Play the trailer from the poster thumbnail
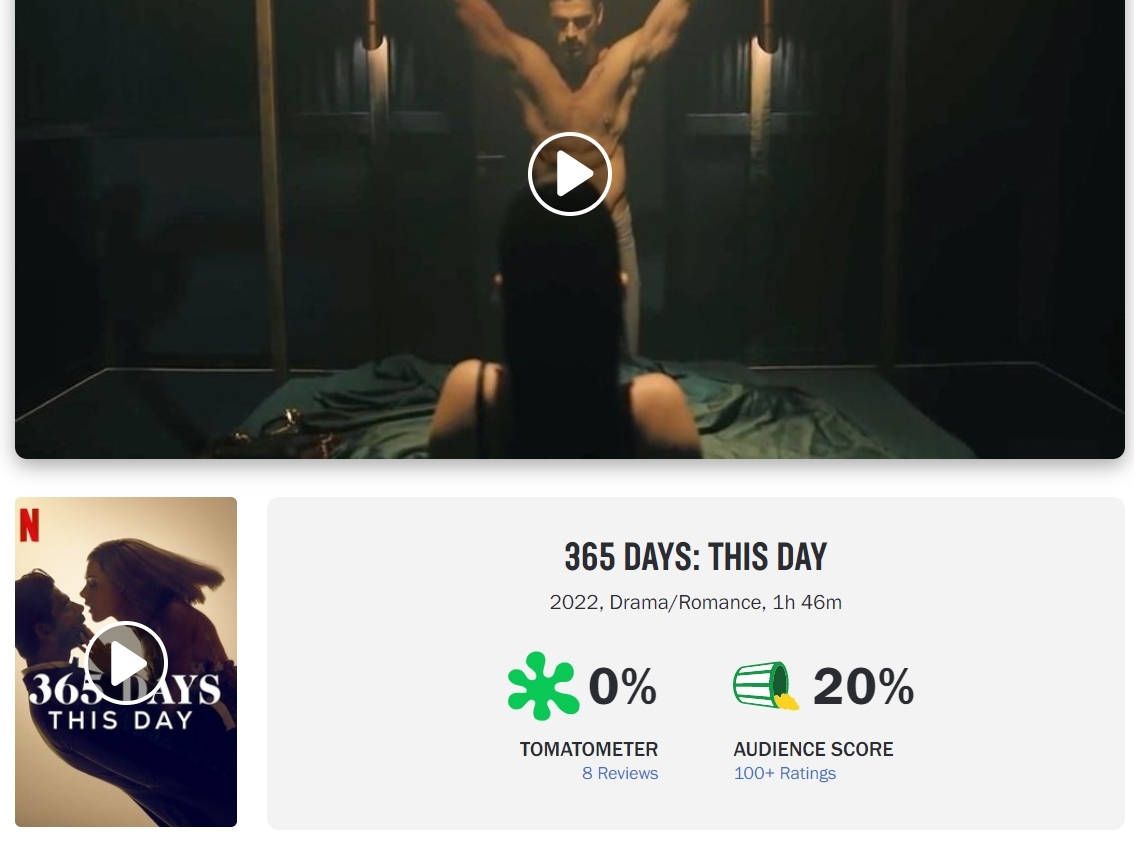 [127, 662]
